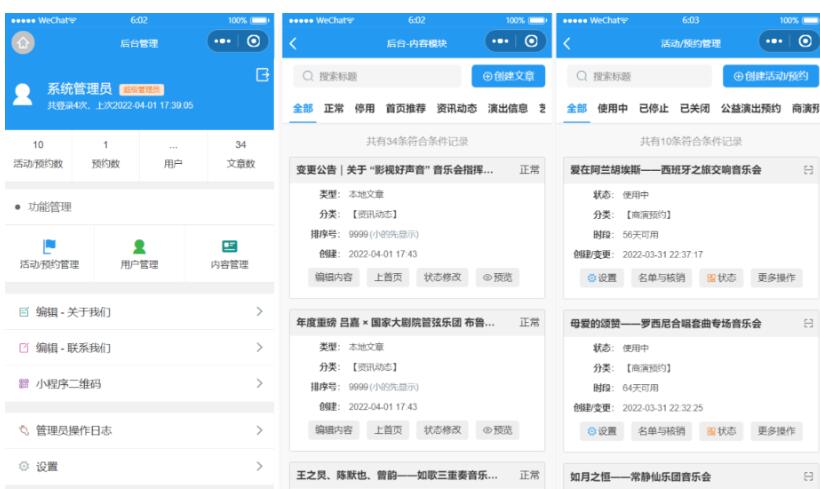820x489 pixels.
Task: Click 状态 on 爱在阿兰胡埃斯 card
Action: click(x=721, y=278)
